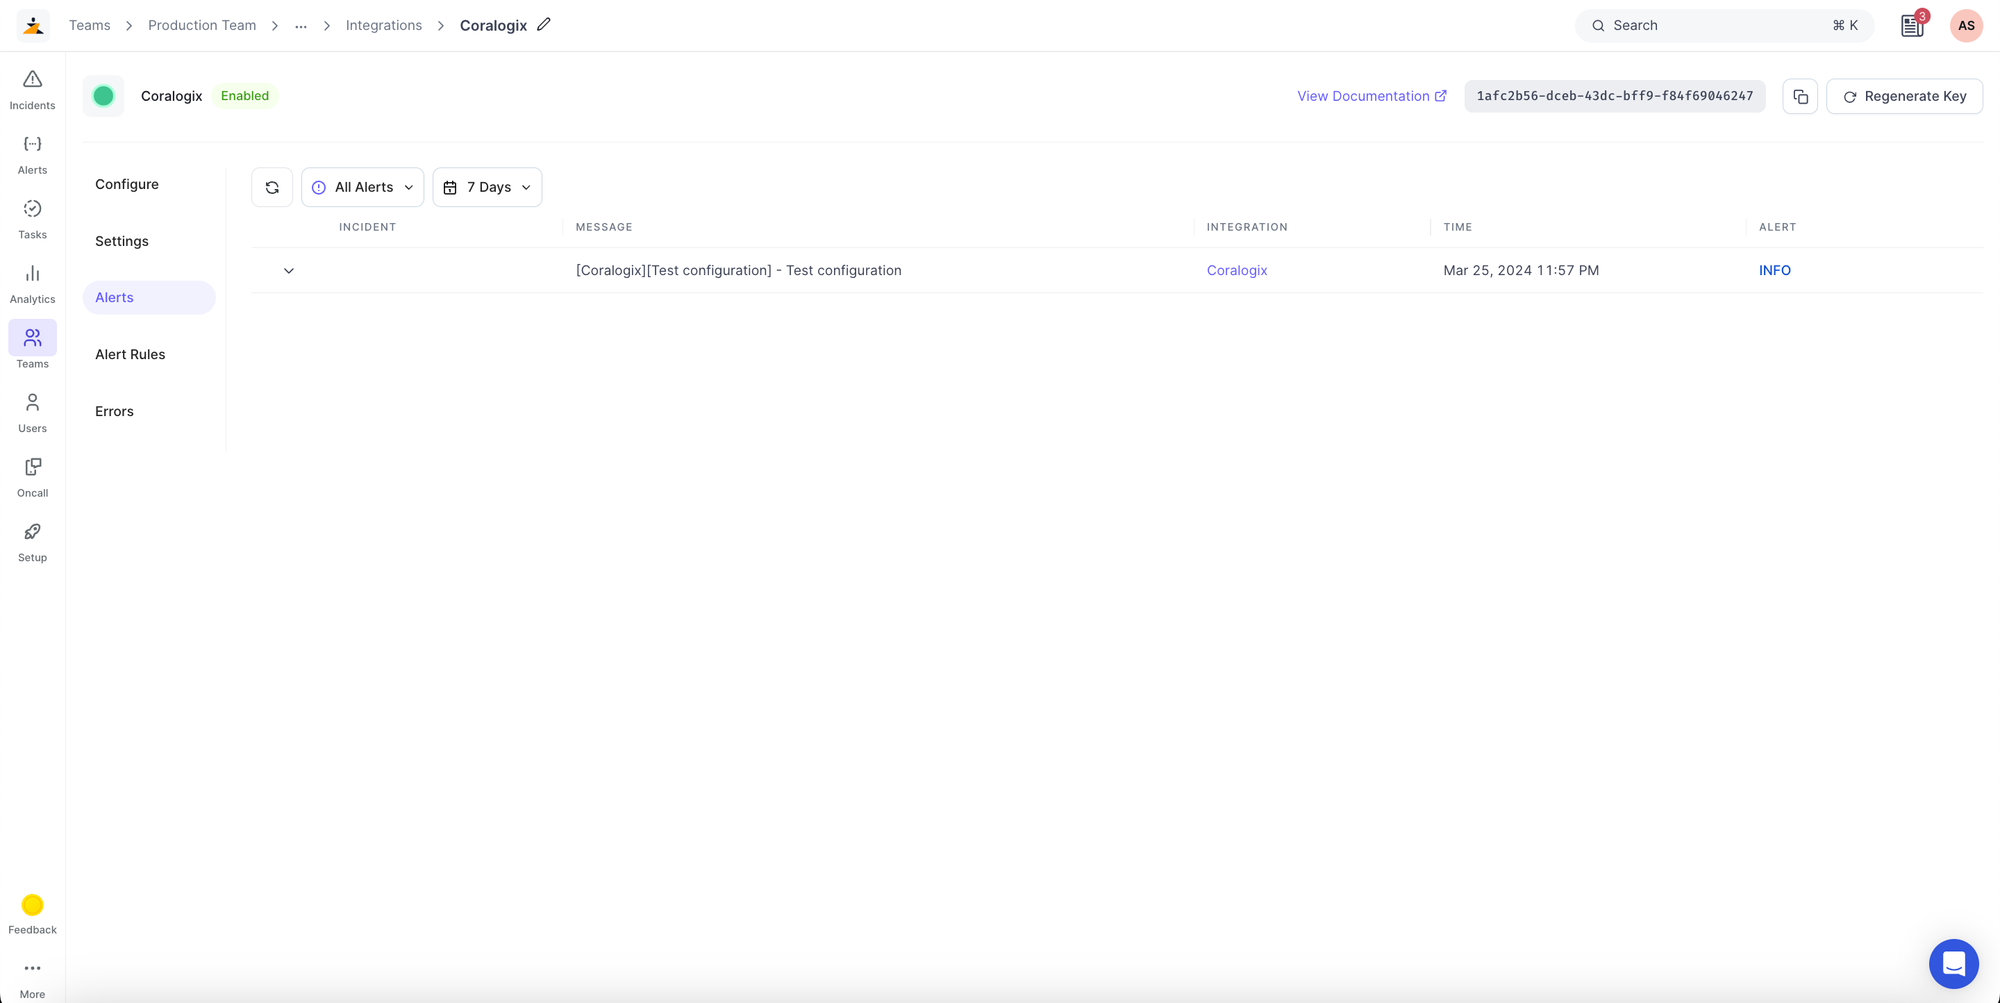Open the Settings tab
The image size is (2000, 1003).
coord(122,241)
